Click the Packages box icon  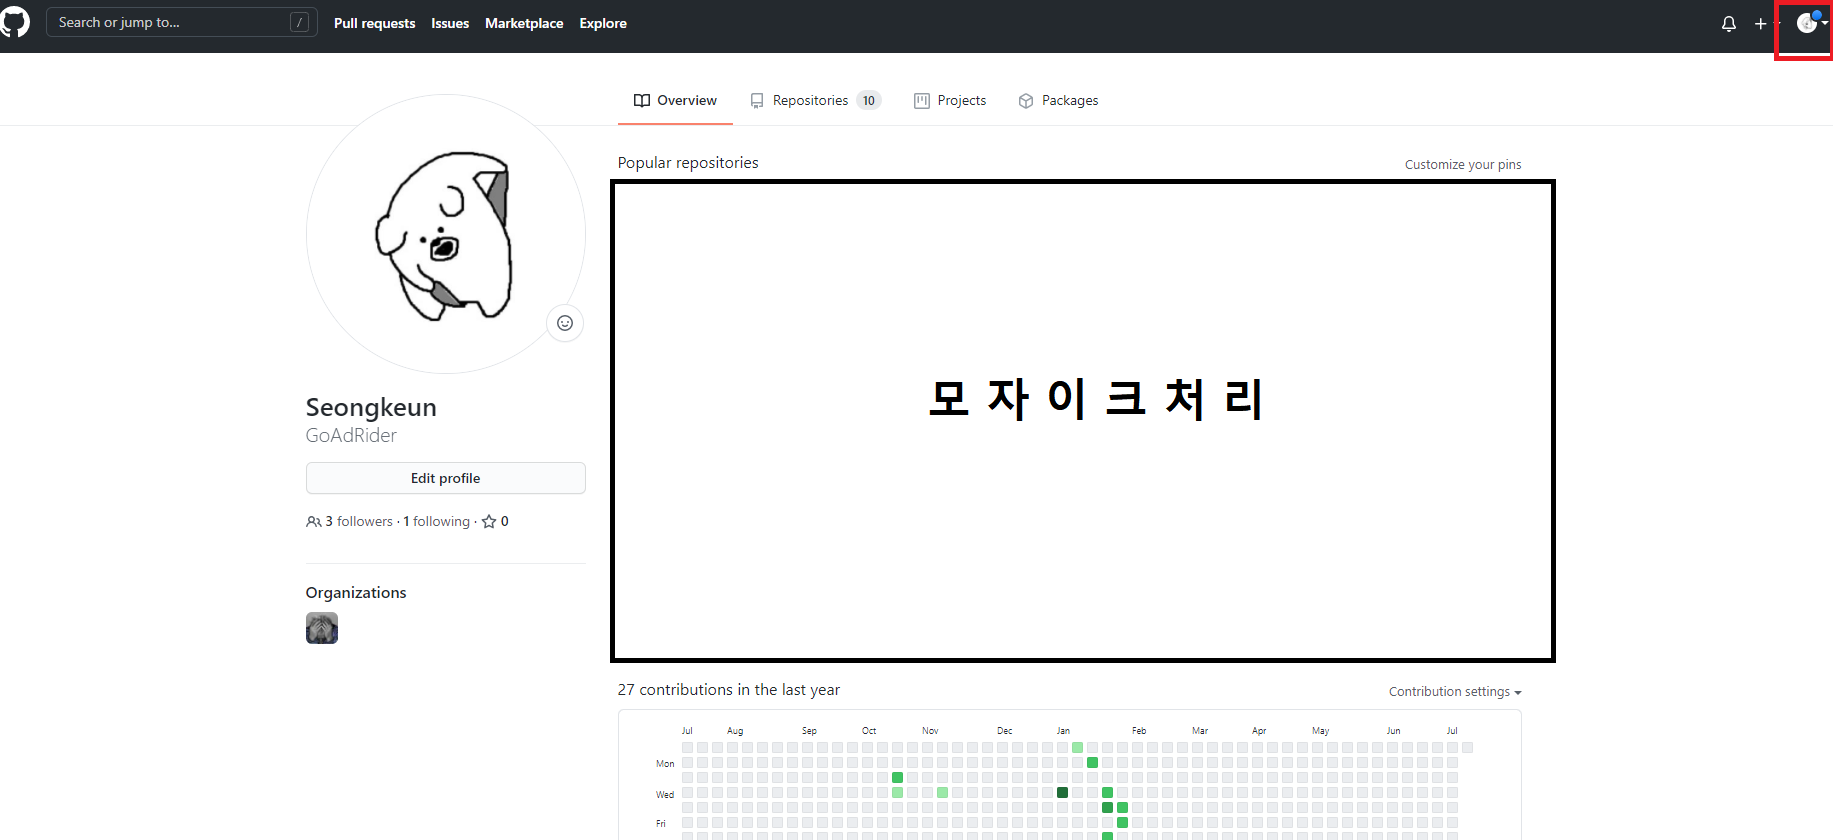point(1026,101)
